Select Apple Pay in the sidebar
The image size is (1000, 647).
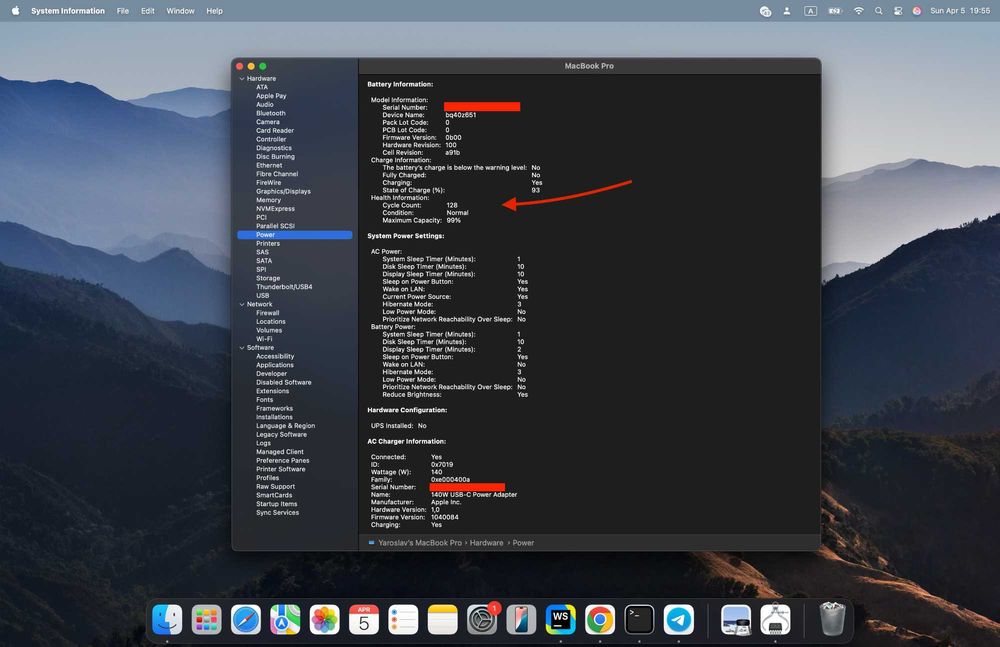click(x=271, y=96)
